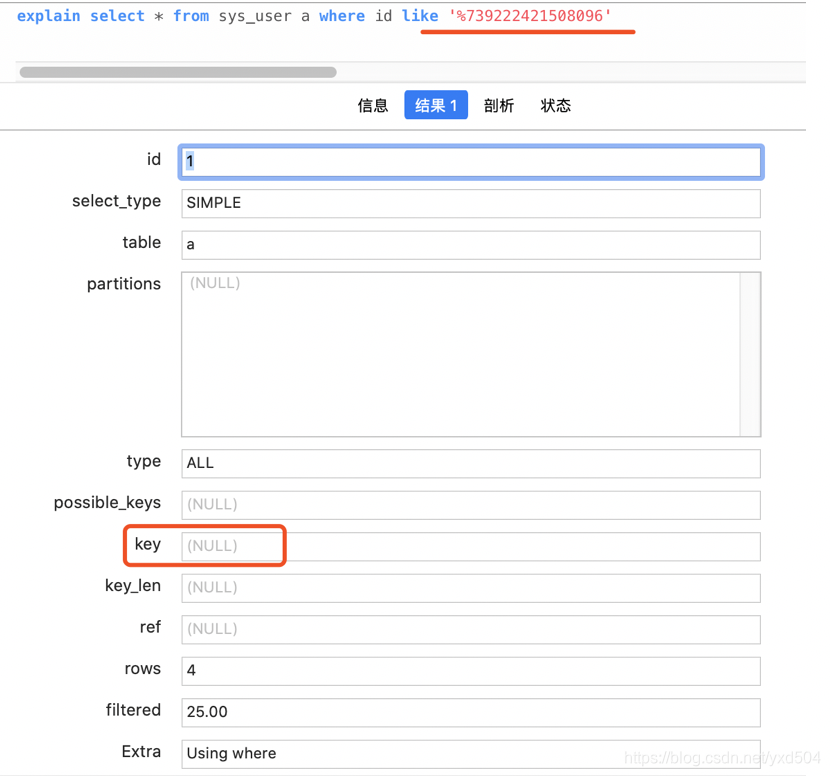The width and height of the screenshot is (830, 776).
Task: Click the key_len NULL field
Action: click(471, 588)
